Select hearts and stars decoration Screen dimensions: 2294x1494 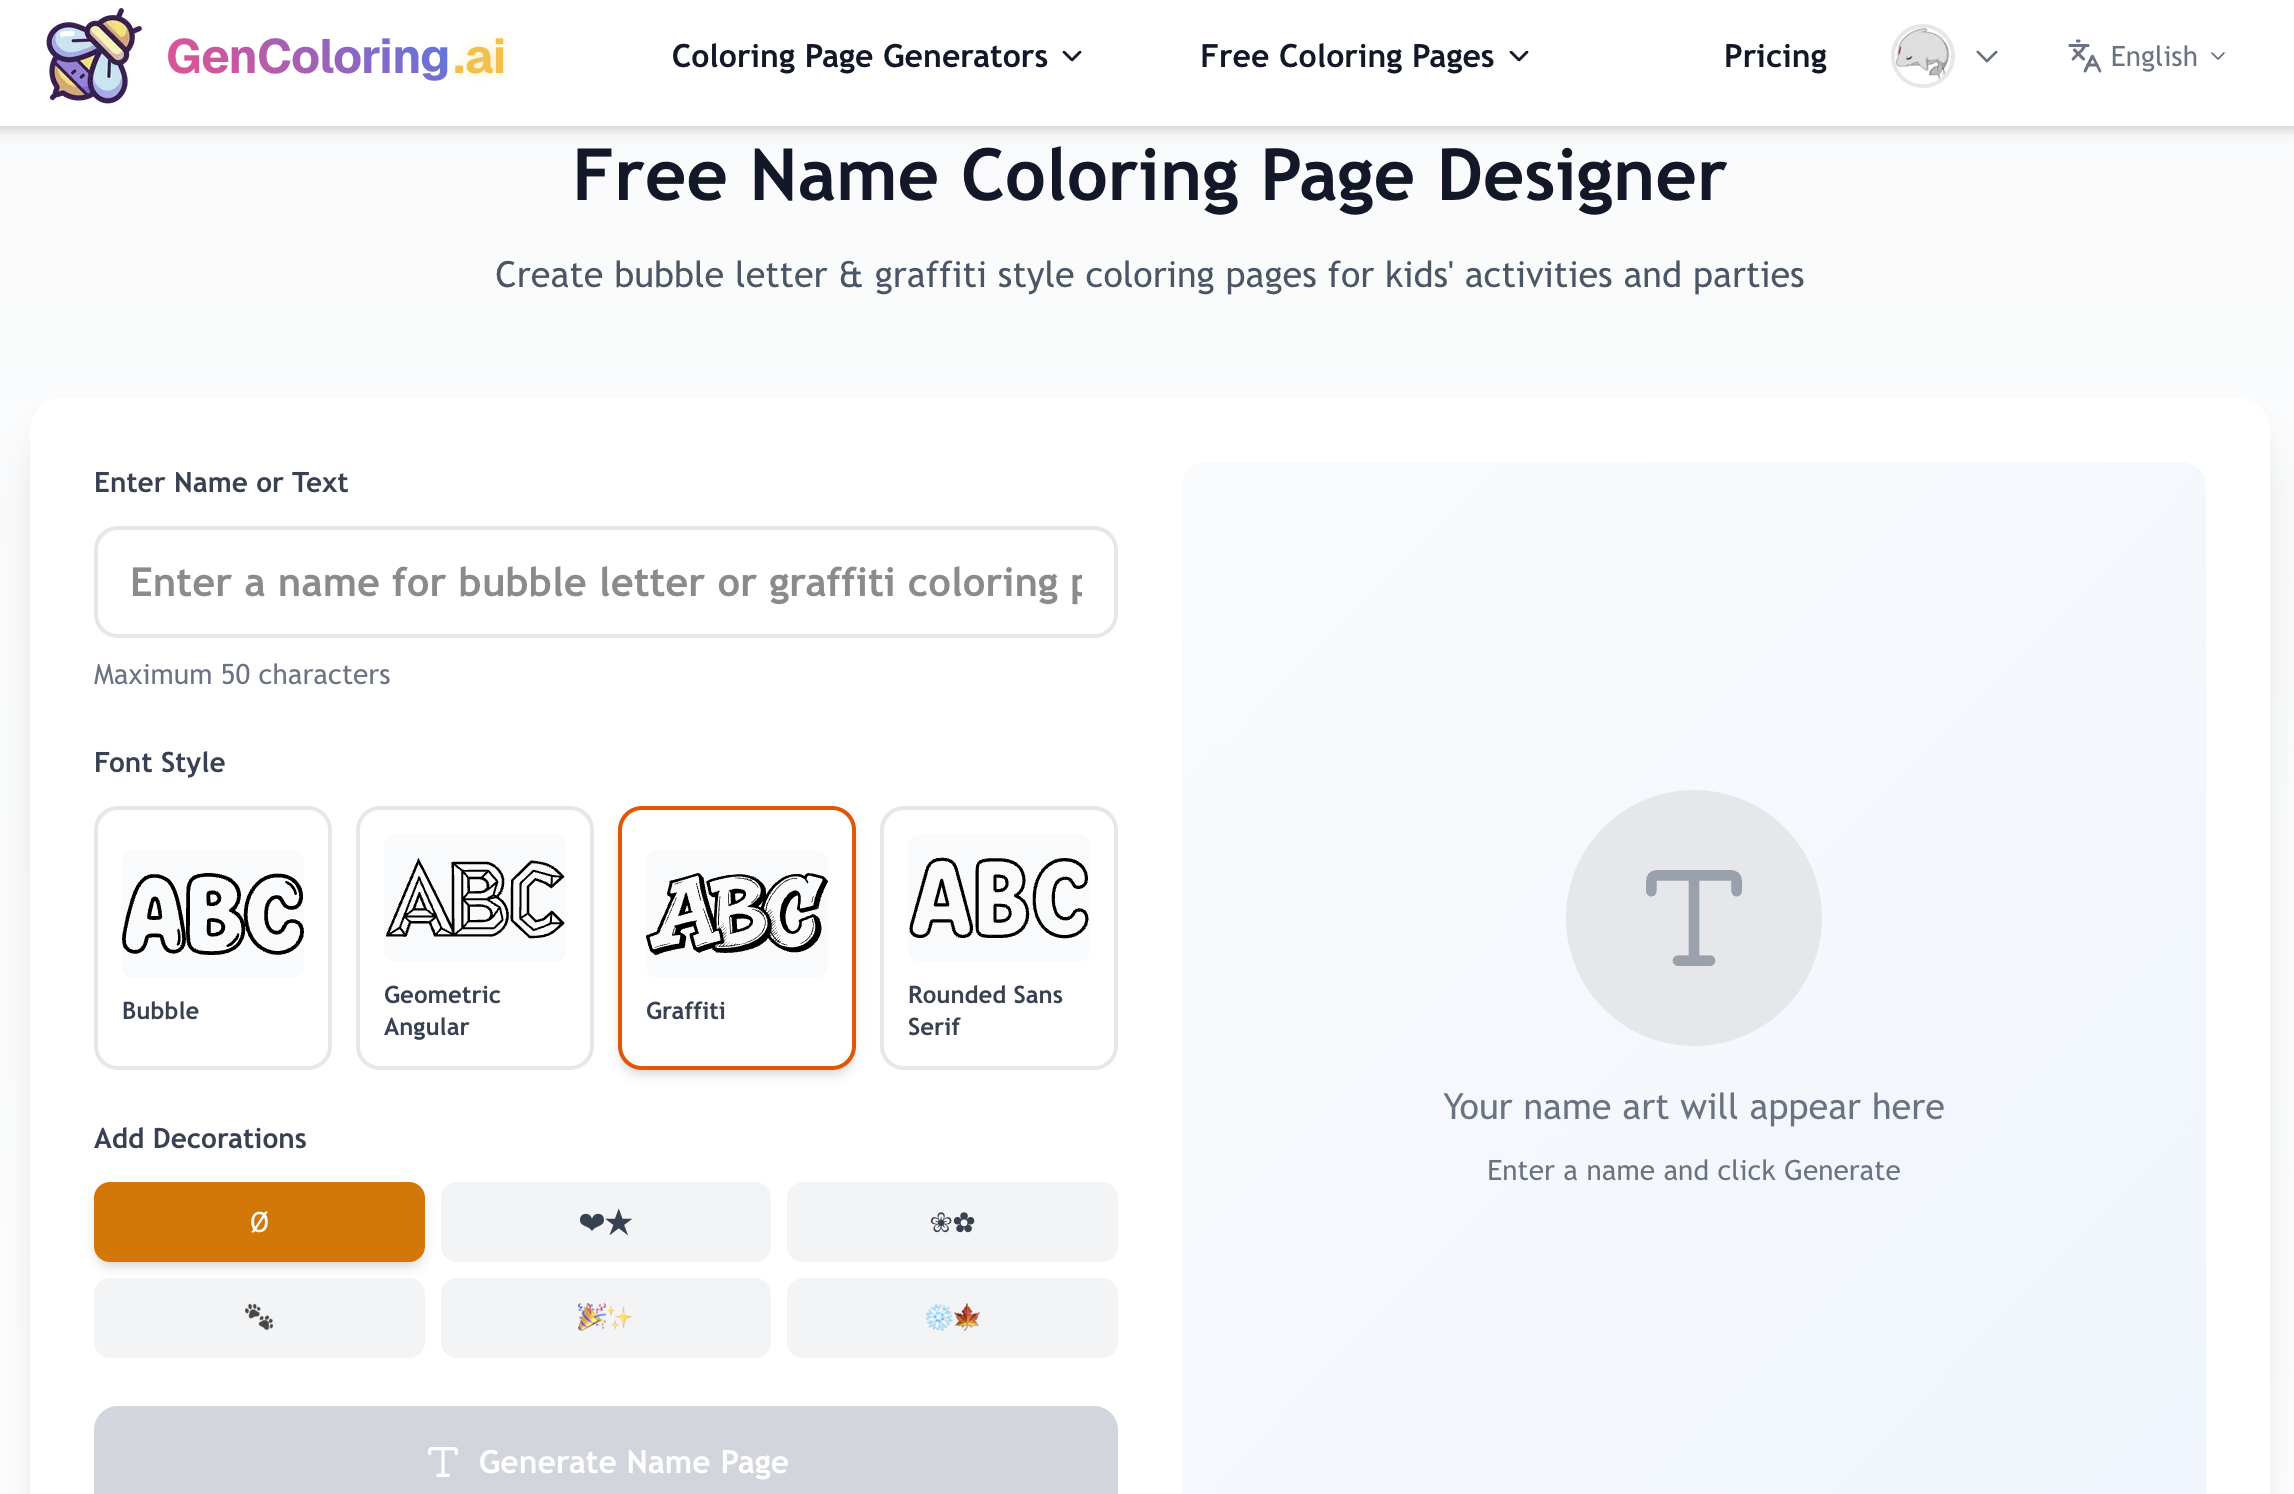[x=605, y=1222]
